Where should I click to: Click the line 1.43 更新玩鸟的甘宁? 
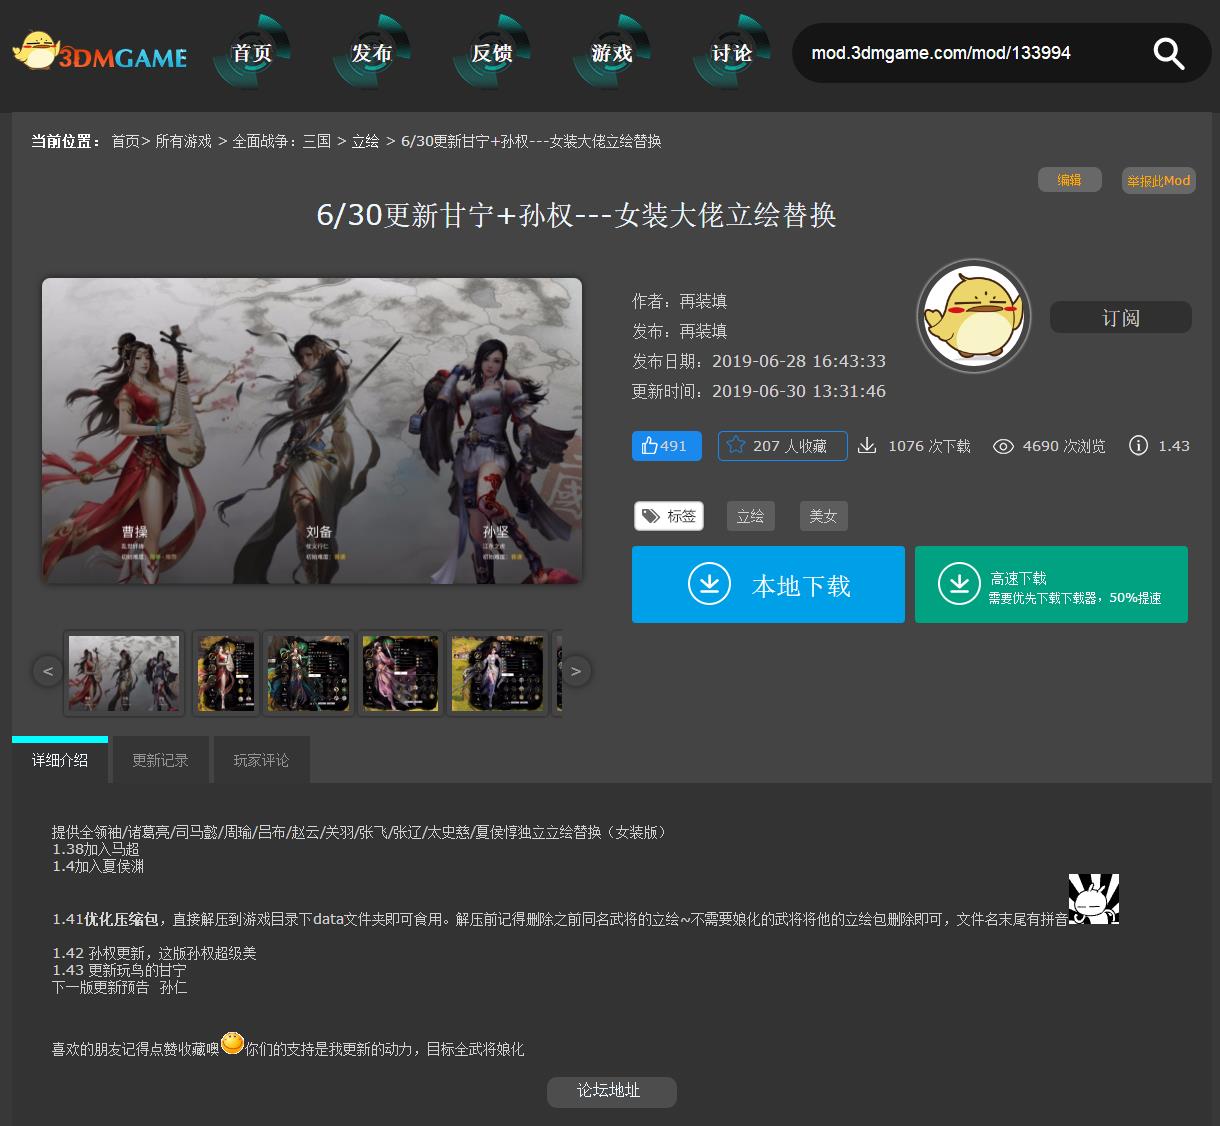click(119, 970)
